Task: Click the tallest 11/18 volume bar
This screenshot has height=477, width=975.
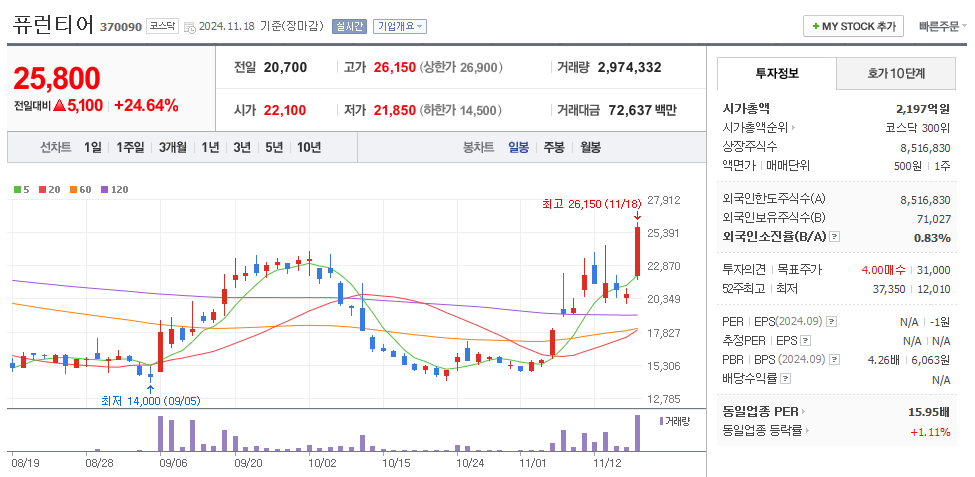Action: pyautogui.click(x=637, y=433)
